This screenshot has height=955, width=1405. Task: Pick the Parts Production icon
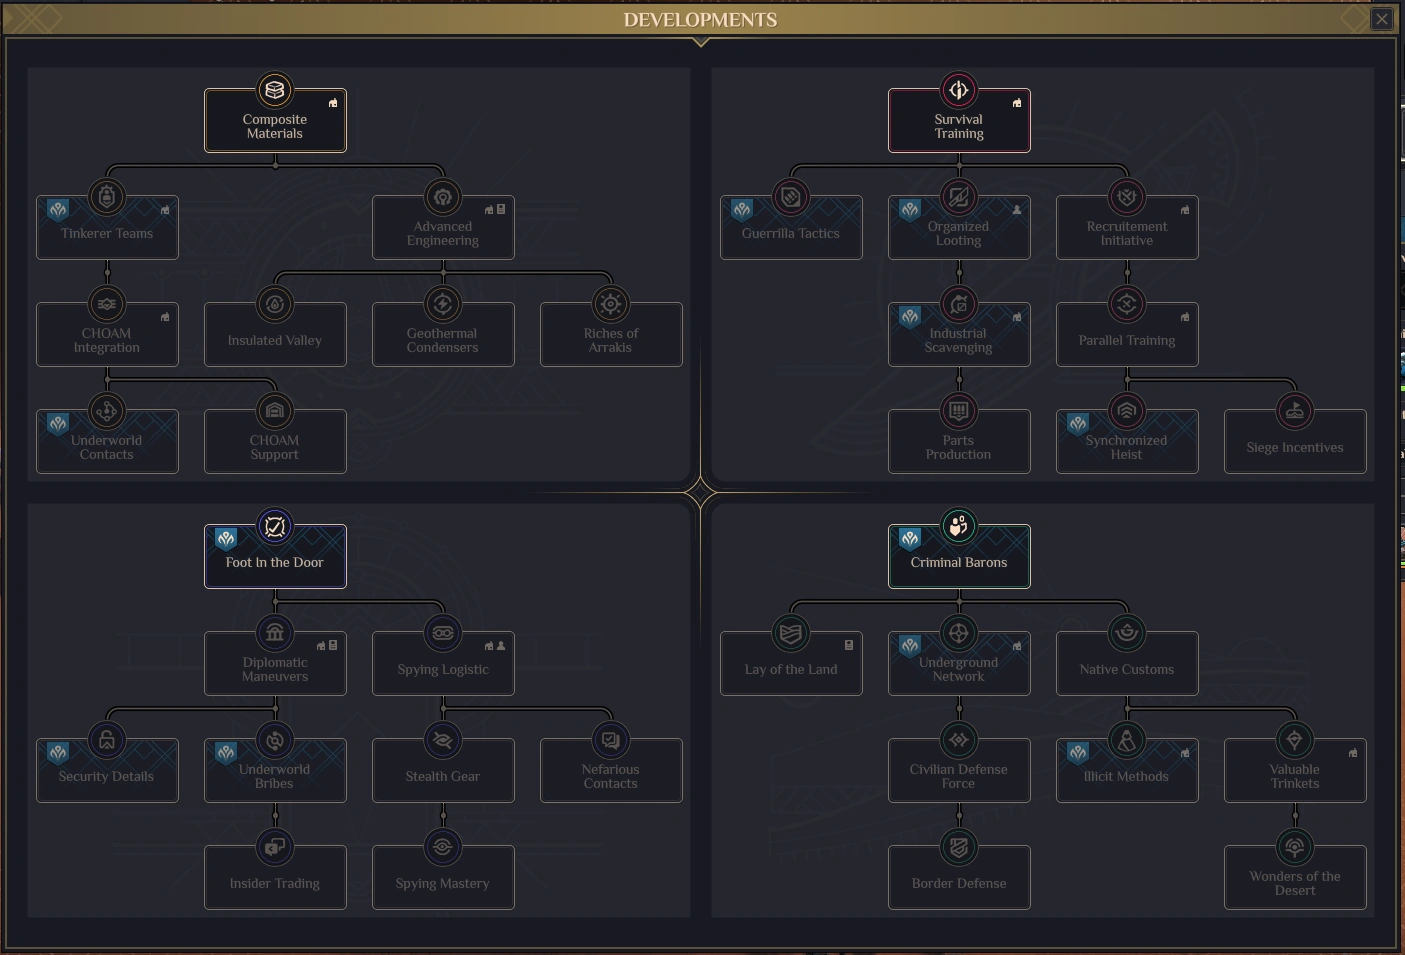pyautogui.click(x=959, y=411)
